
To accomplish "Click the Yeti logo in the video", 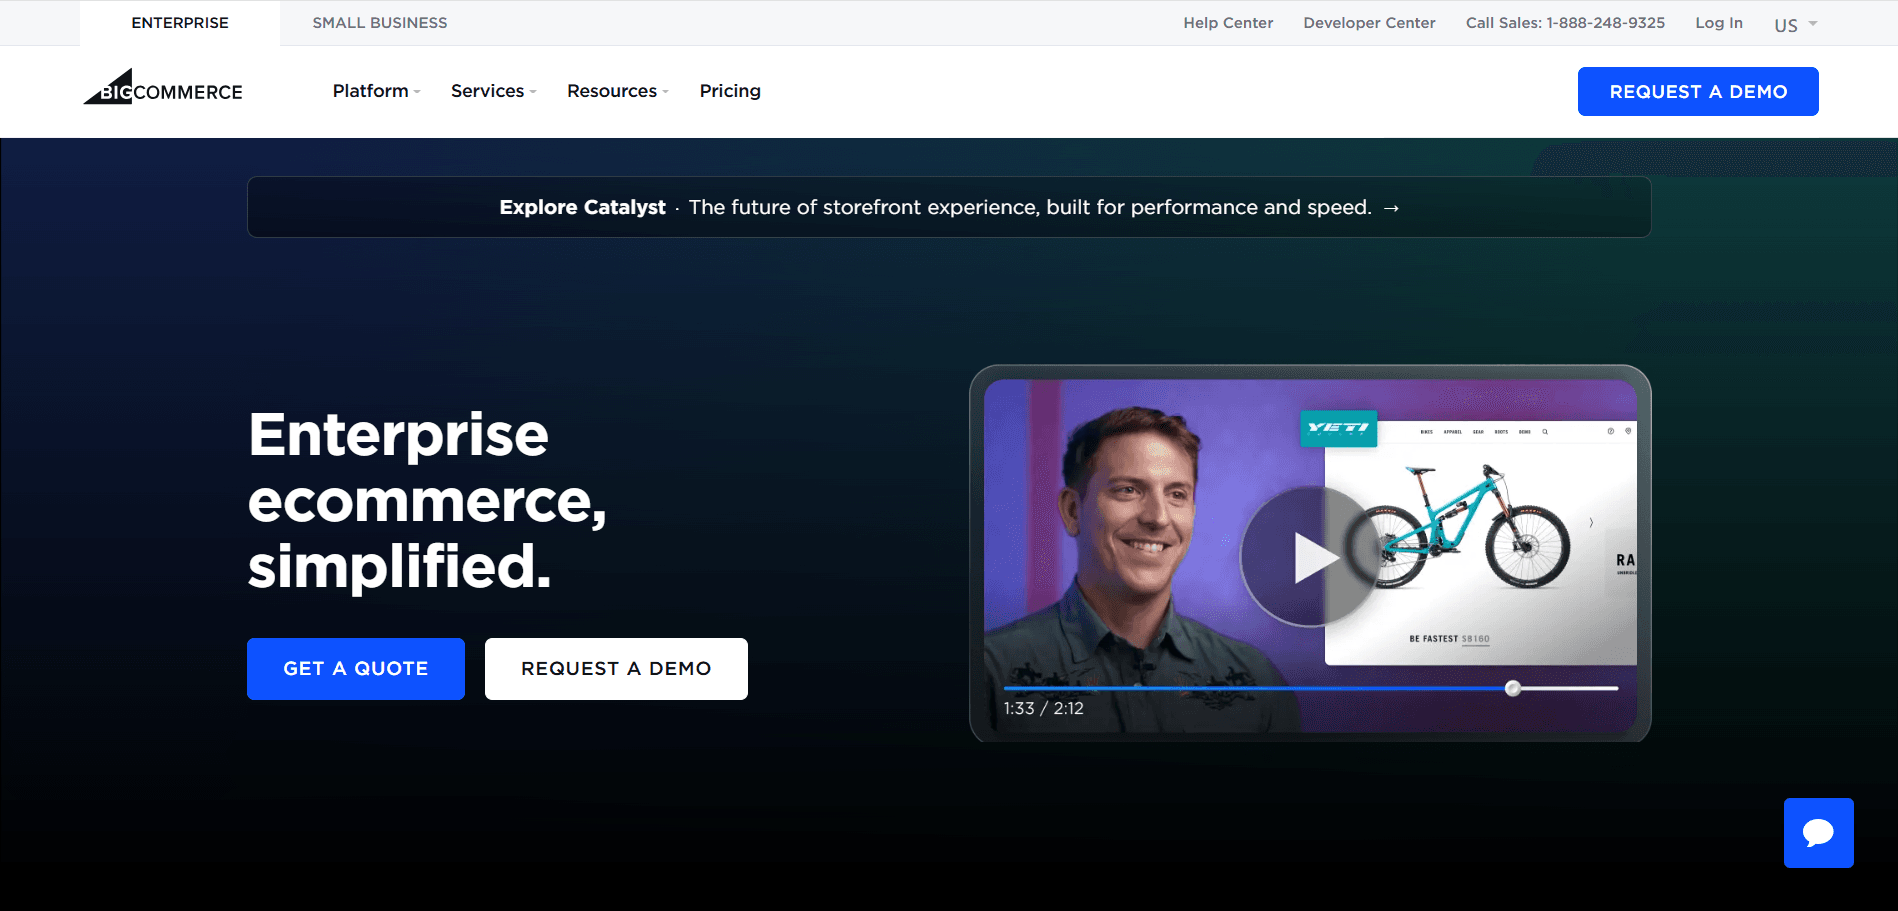I will 1338,428.
